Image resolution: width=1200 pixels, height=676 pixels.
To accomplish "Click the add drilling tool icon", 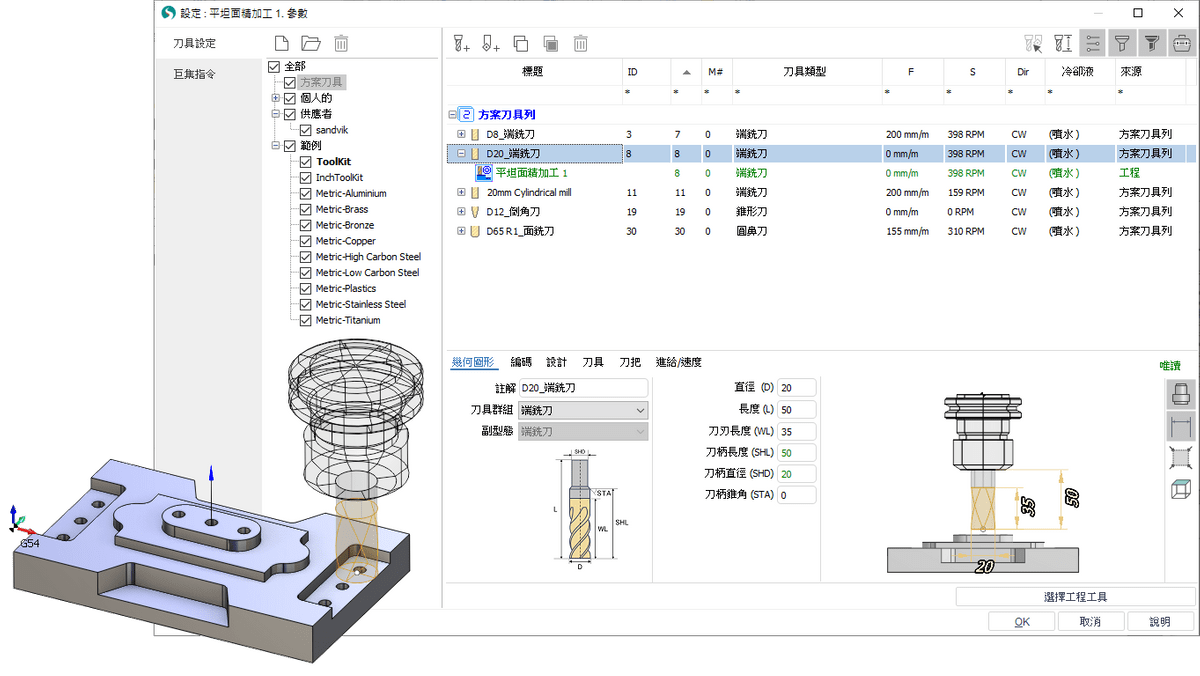I will point(490,44).
